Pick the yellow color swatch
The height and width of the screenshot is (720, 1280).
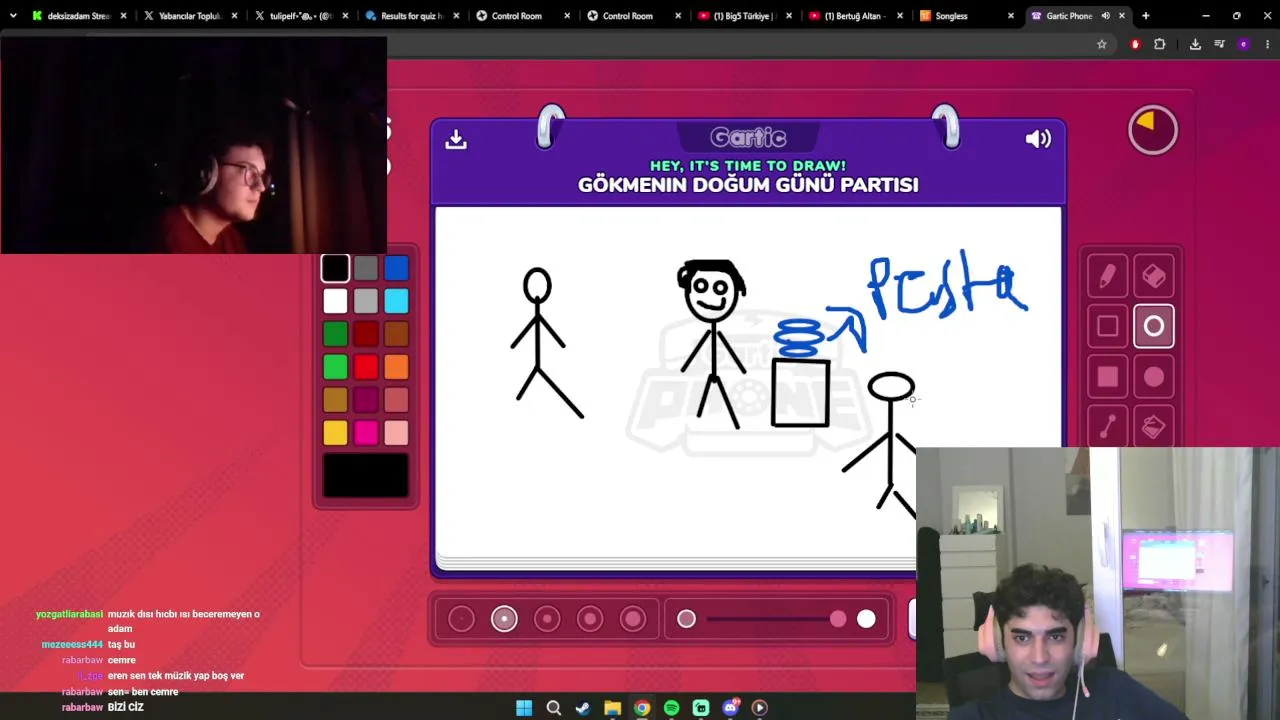335,433
